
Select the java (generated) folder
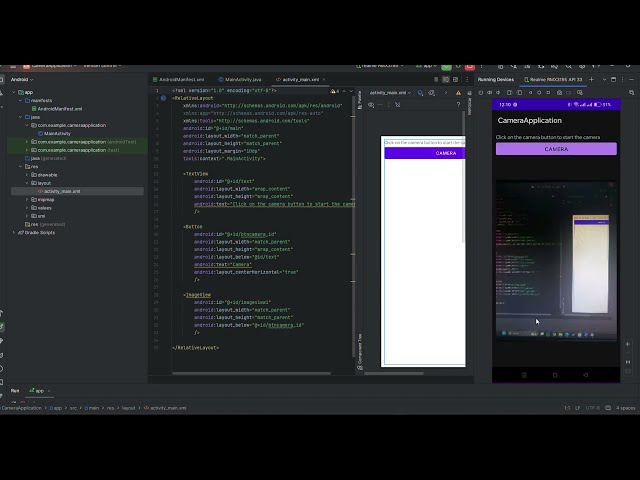click(x=45, y=158)
